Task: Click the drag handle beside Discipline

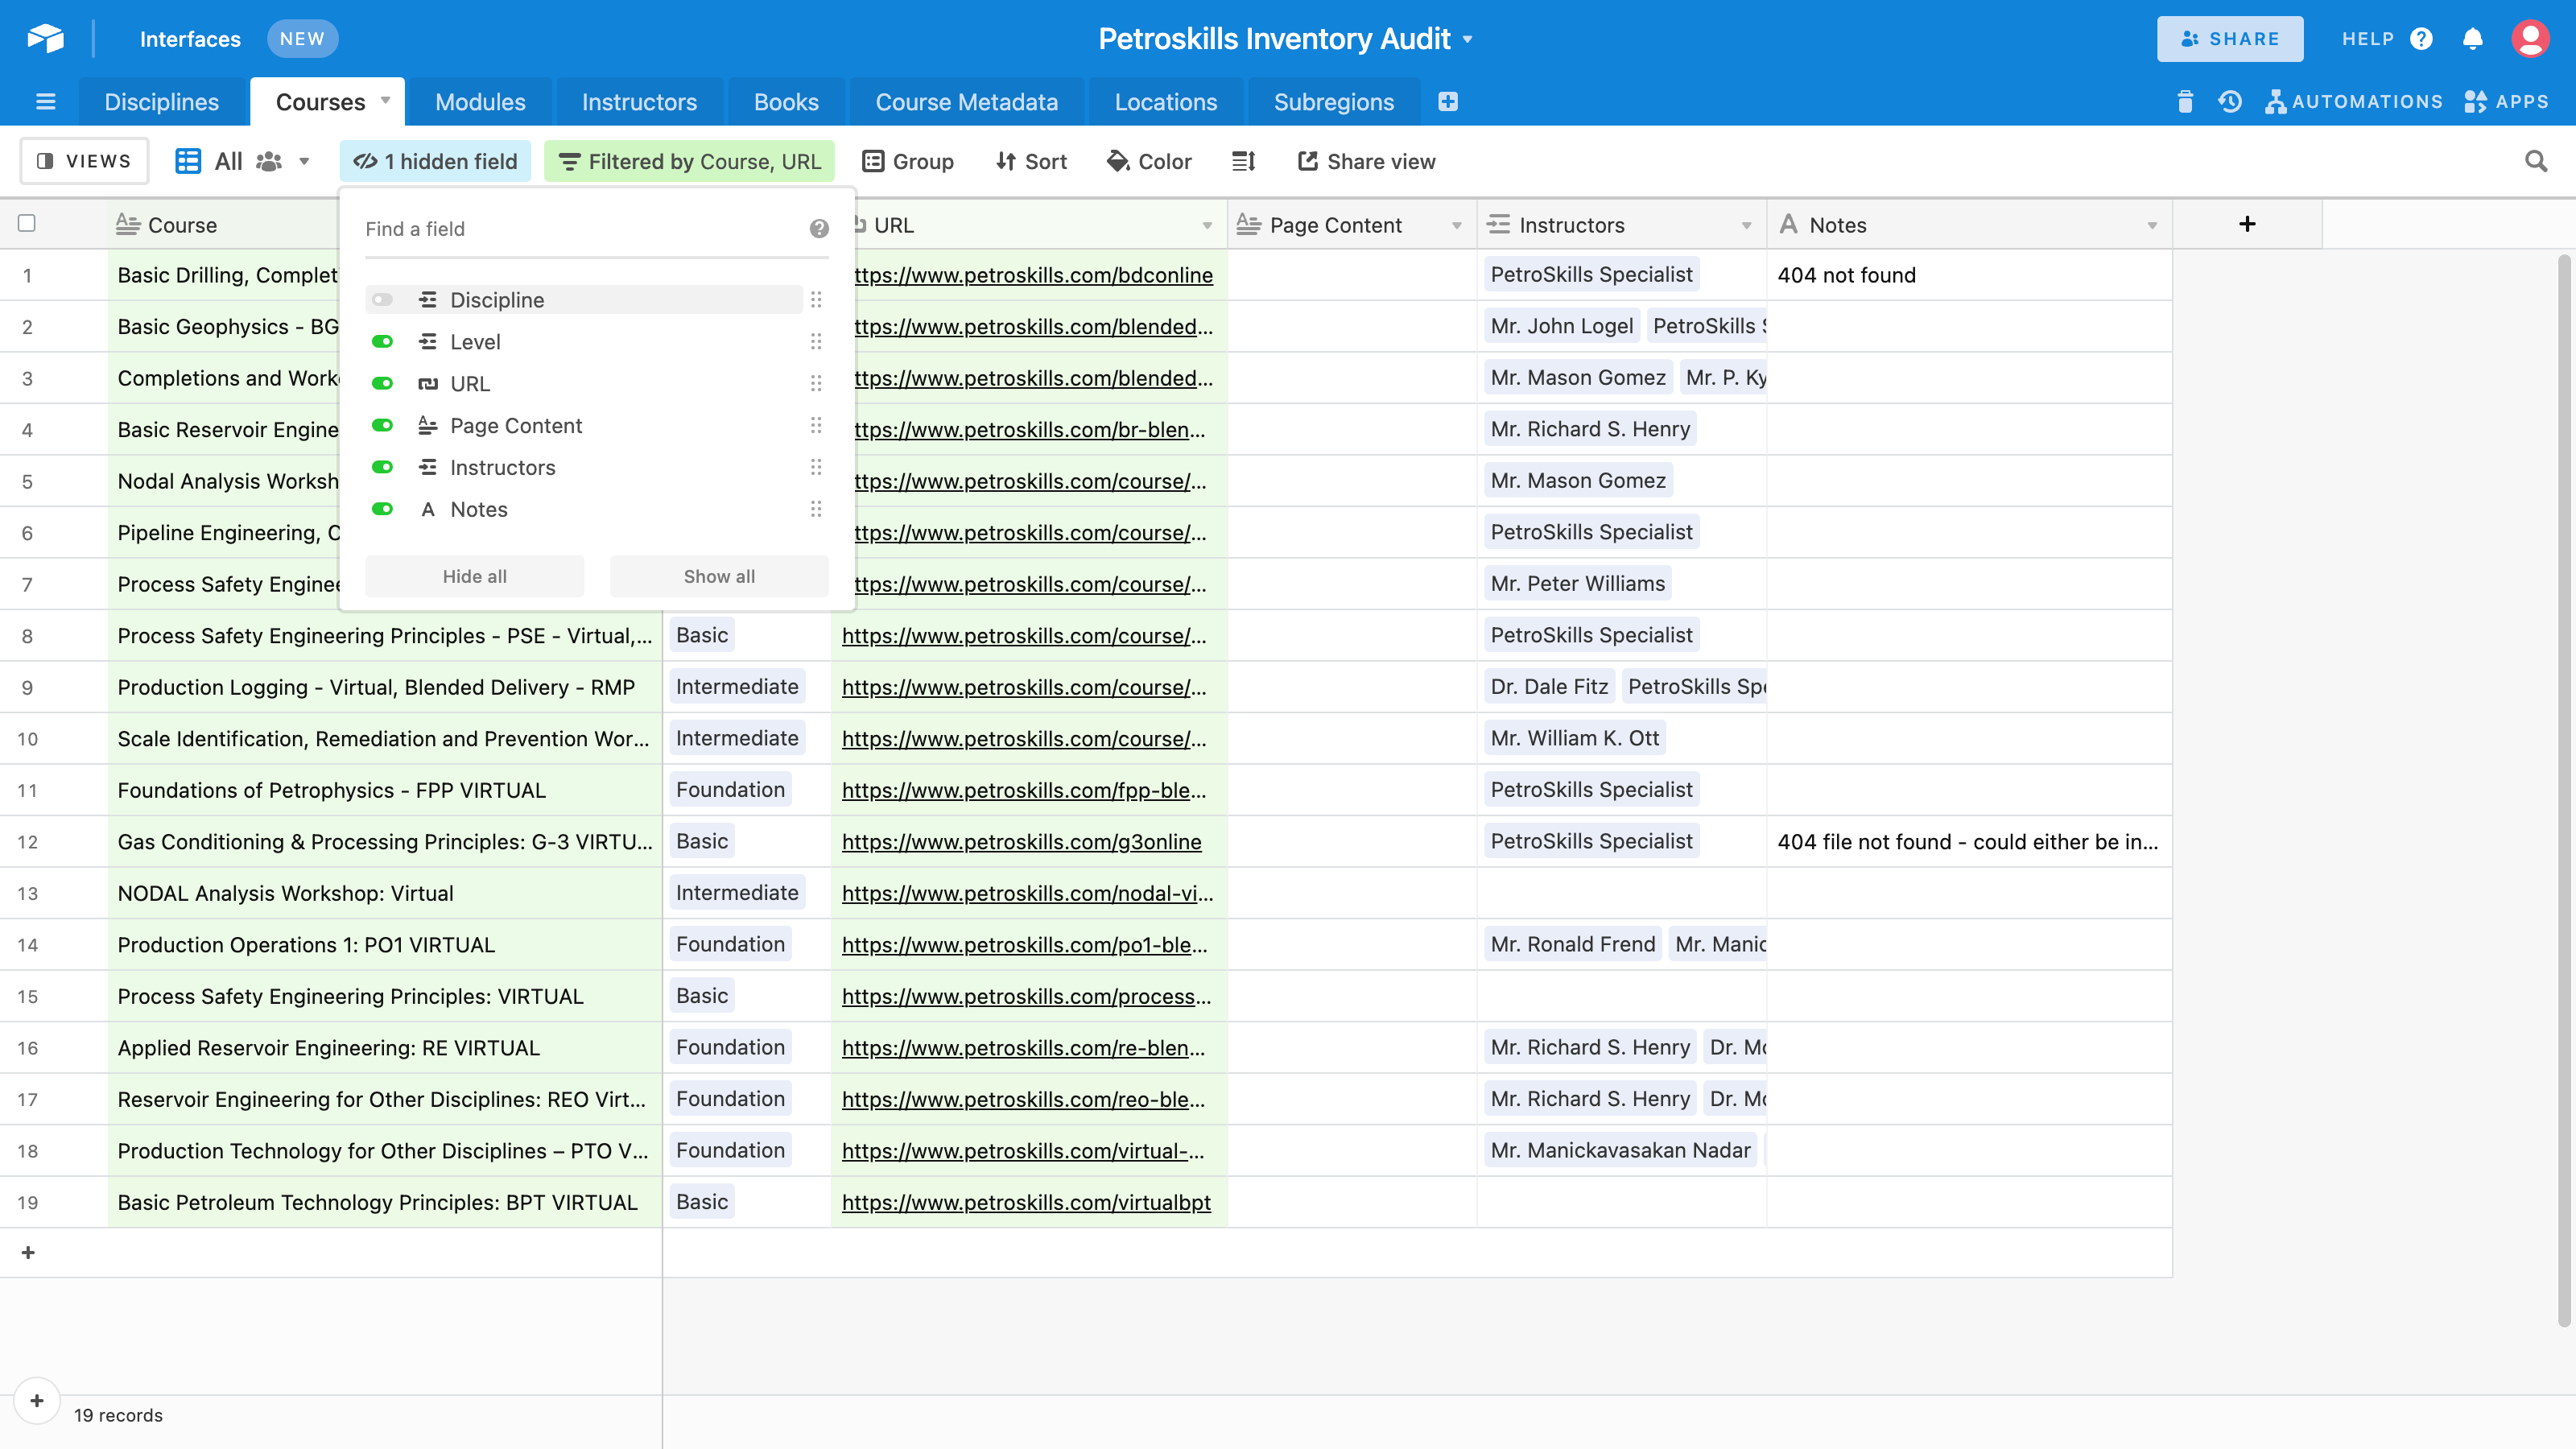Action: pyautogui.click(x=816, y=300)
